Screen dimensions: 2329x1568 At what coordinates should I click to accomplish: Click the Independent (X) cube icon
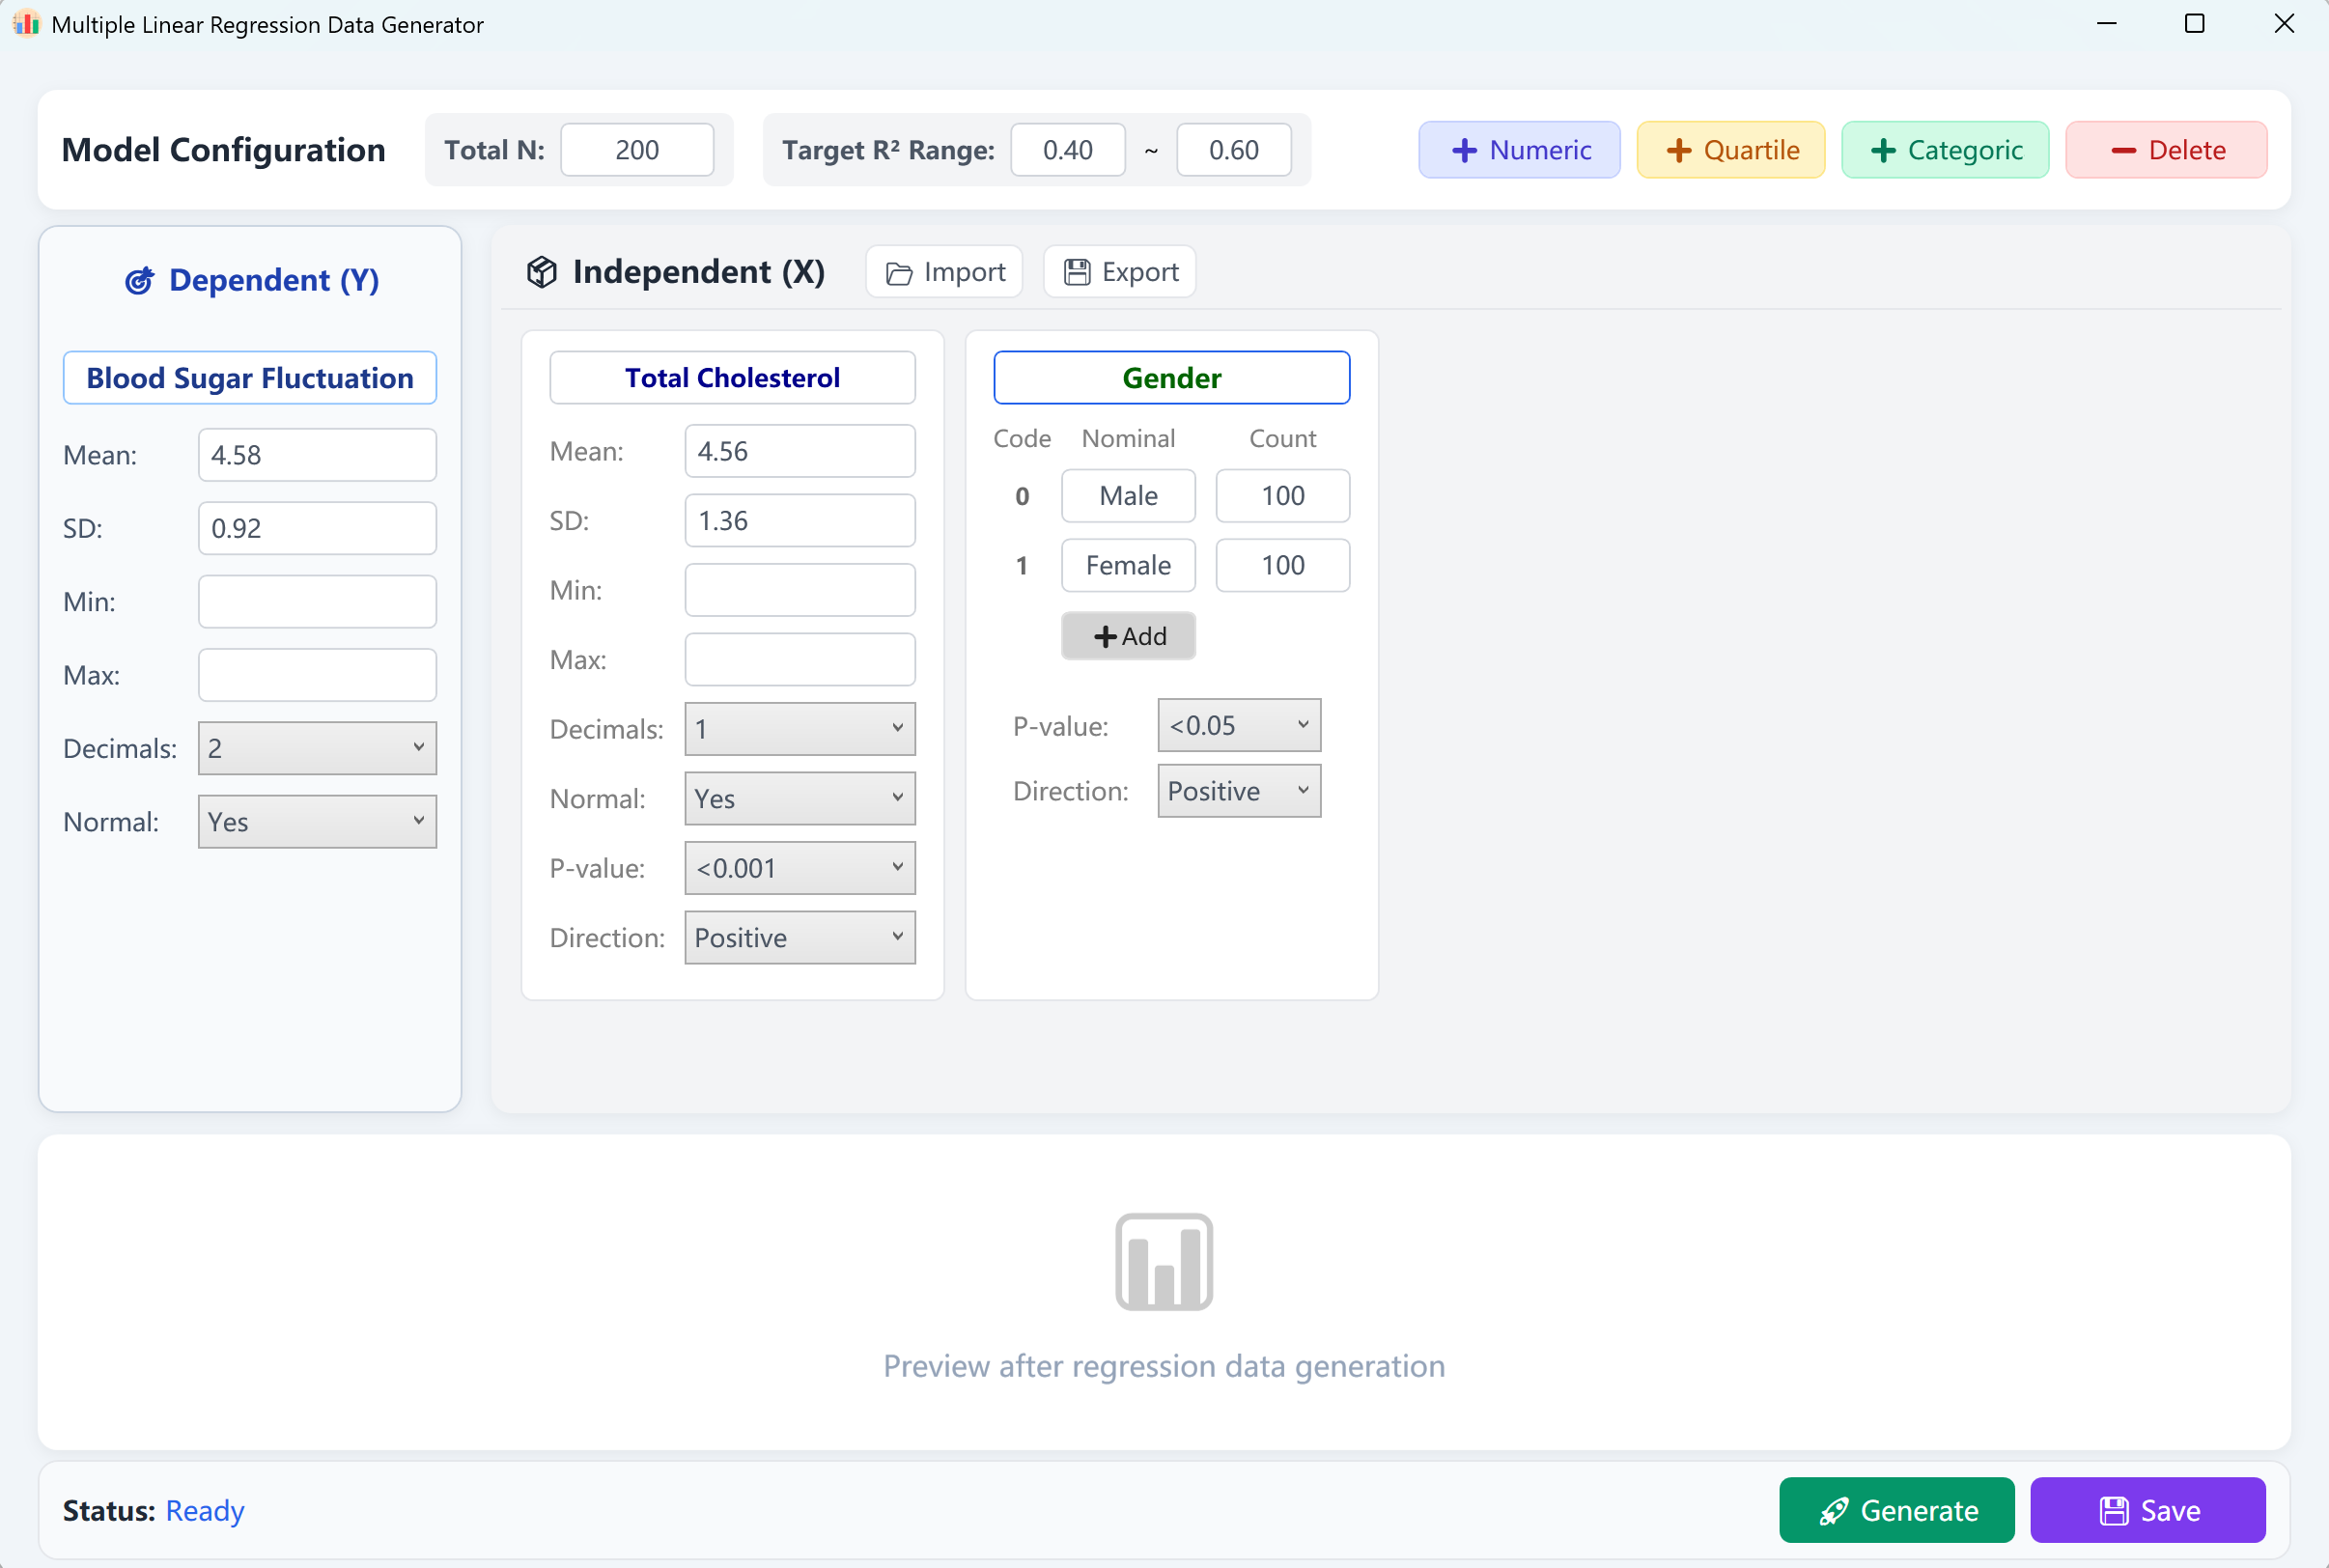point(541,272)
